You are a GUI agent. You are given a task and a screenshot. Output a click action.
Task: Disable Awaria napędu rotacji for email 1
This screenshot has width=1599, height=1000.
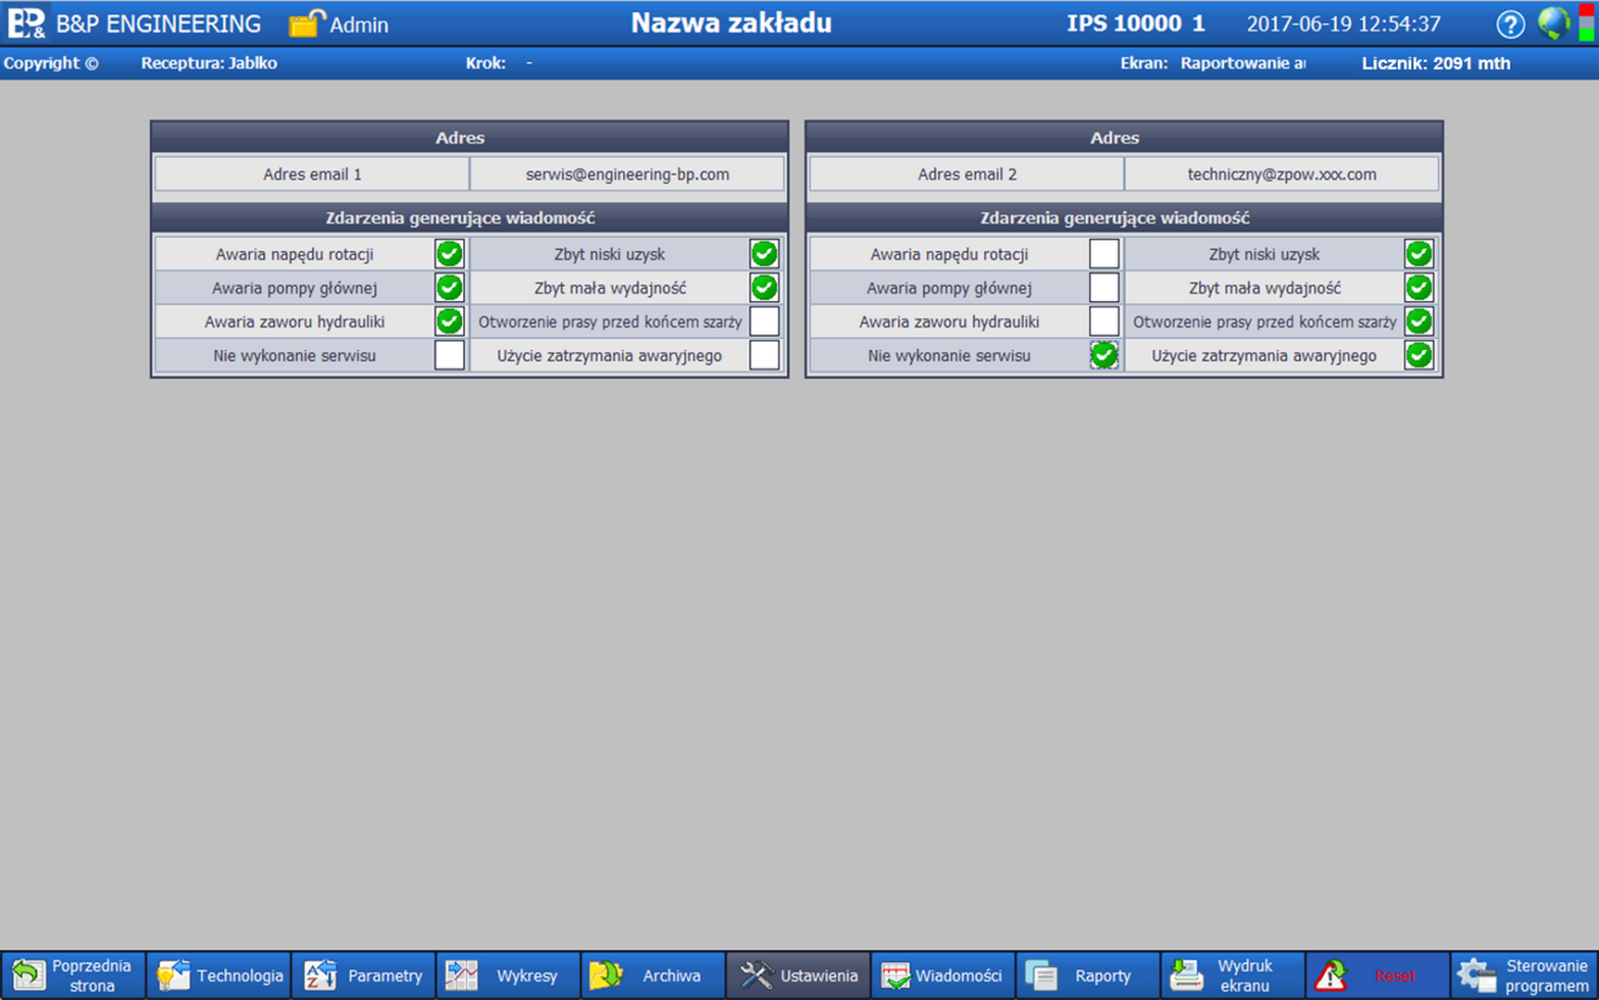(449, 254)
